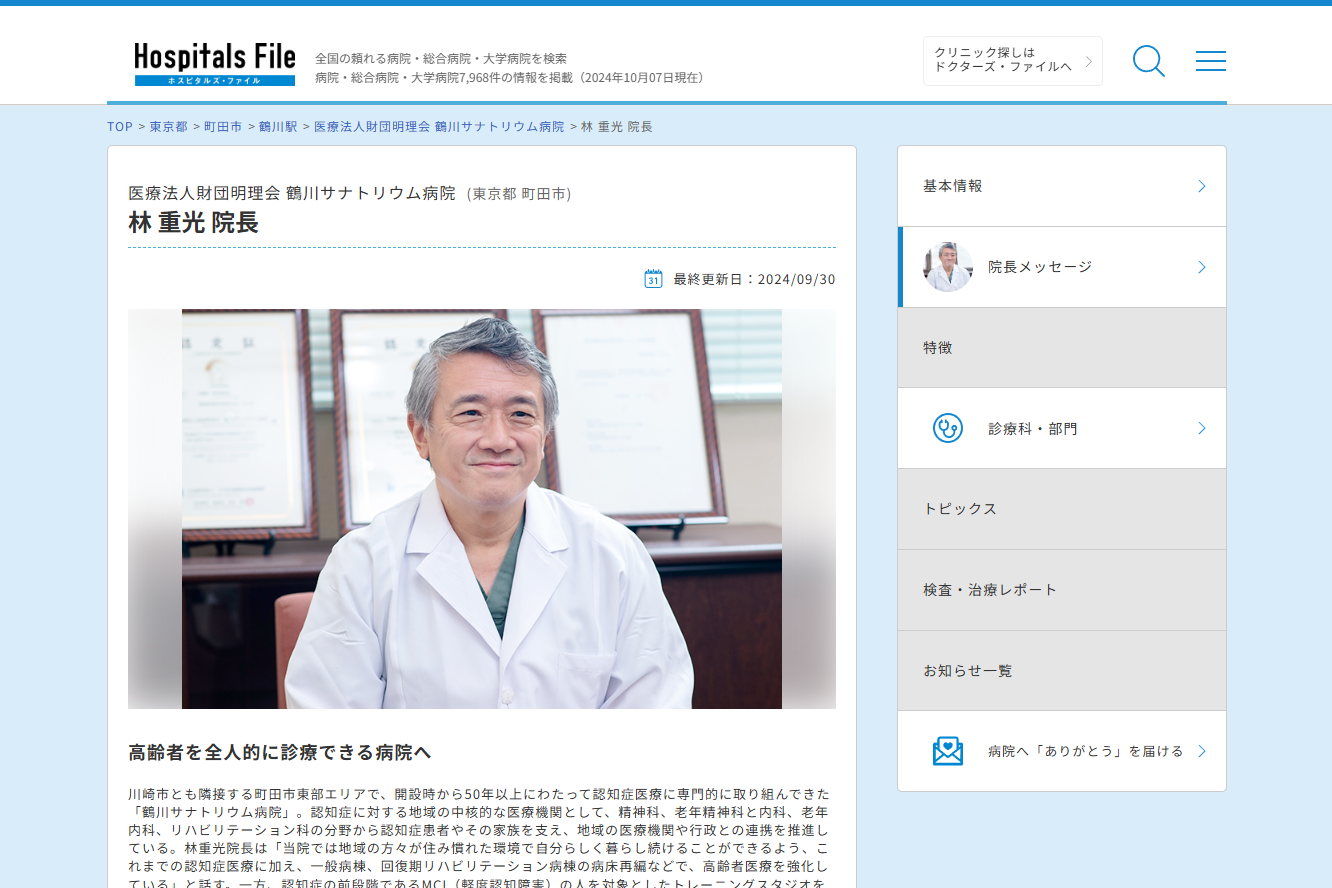Viewport: 1332px width, 888px height.
Task: Click chevron arrow on 院長メッセージ row
Action: (x=1201, y=267)
